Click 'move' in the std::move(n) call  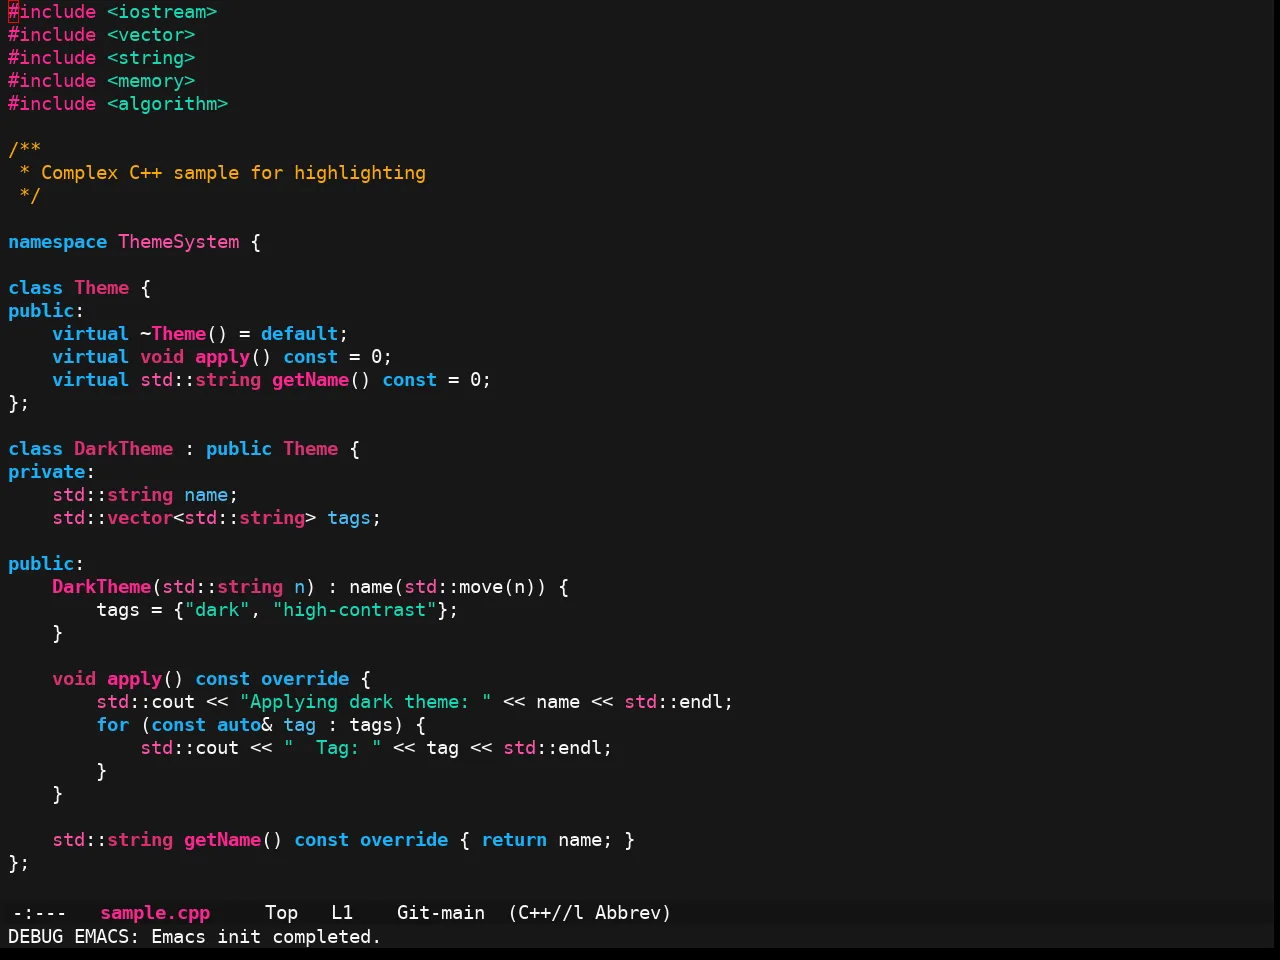[x=481, y=587]
